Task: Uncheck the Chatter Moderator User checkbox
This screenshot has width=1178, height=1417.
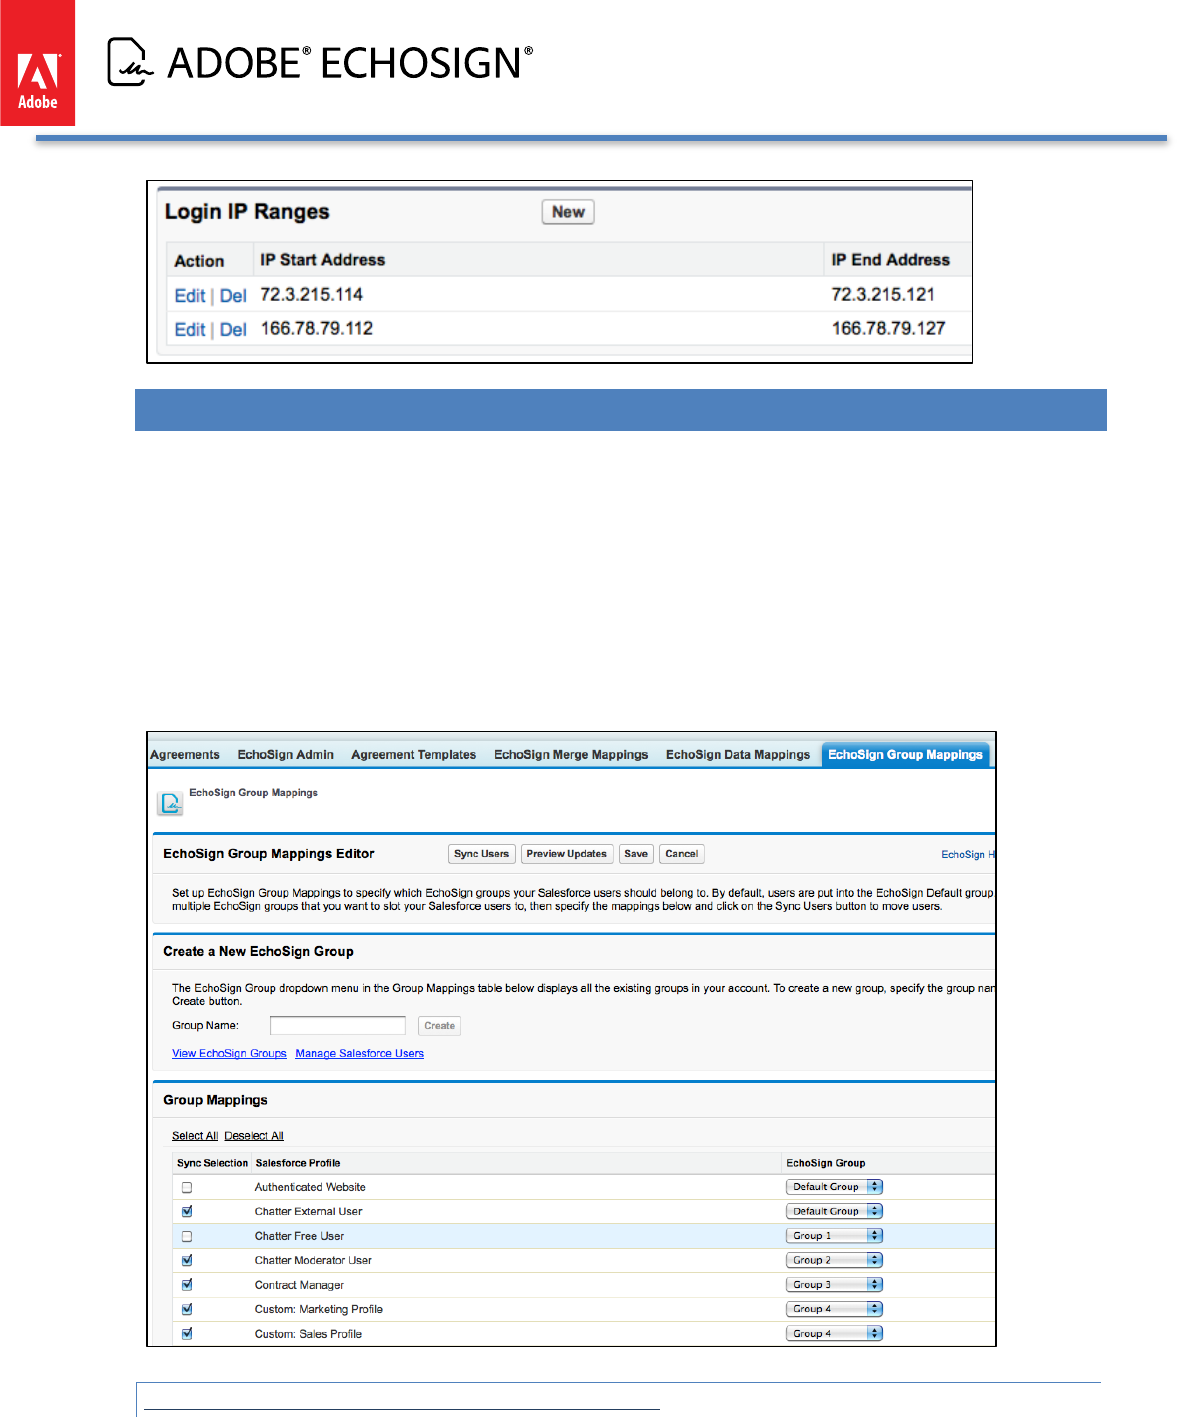Action: (187, 1261)
